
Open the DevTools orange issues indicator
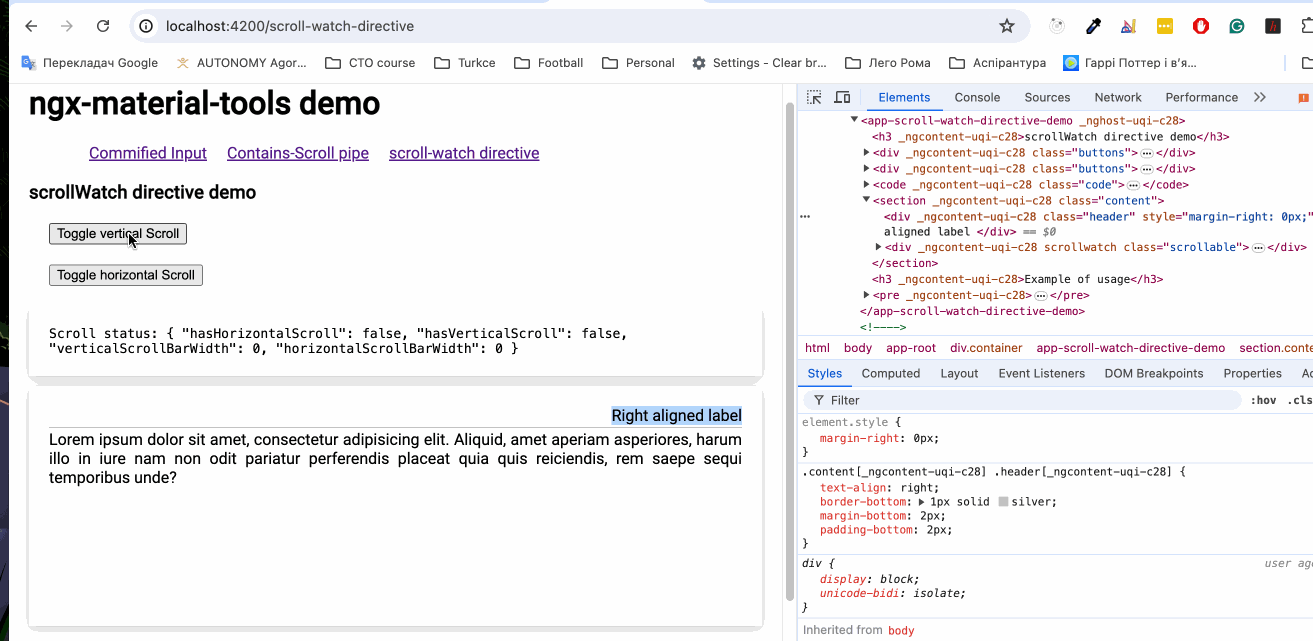pos(1303,98)
